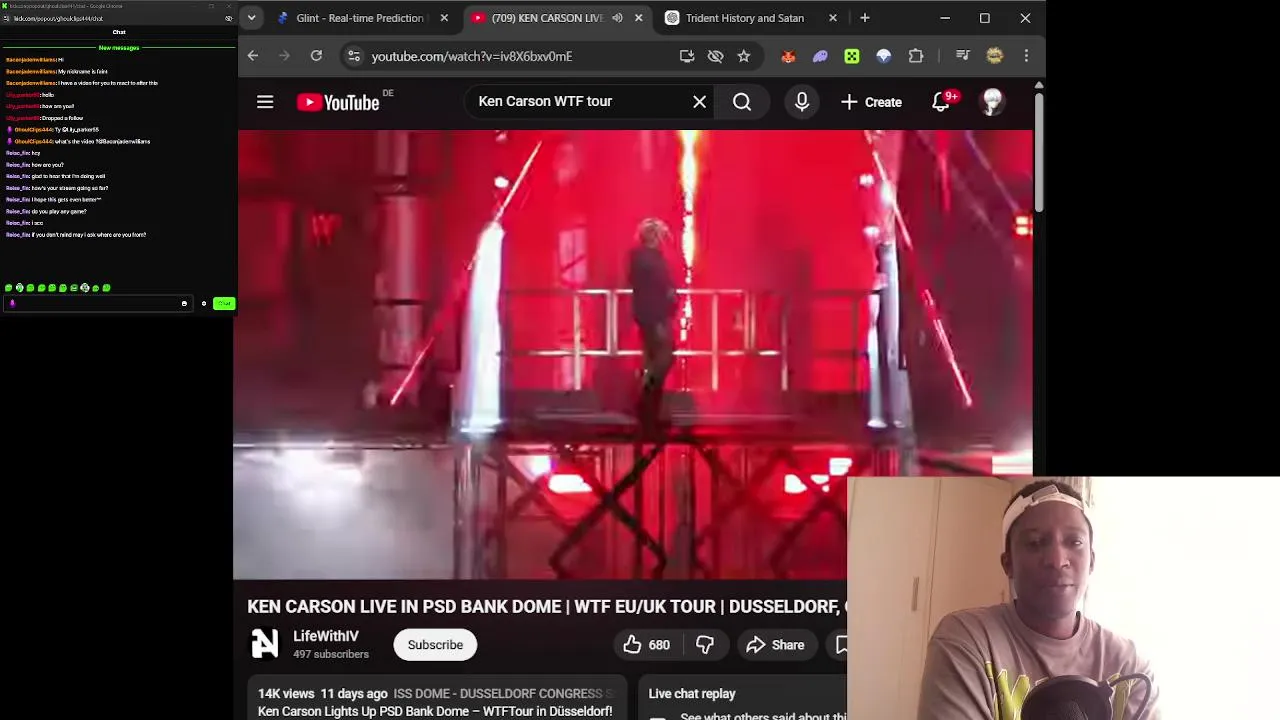The image size is (1280, 720).
Task: Open green dice extension icon
Action: (852, 56)
